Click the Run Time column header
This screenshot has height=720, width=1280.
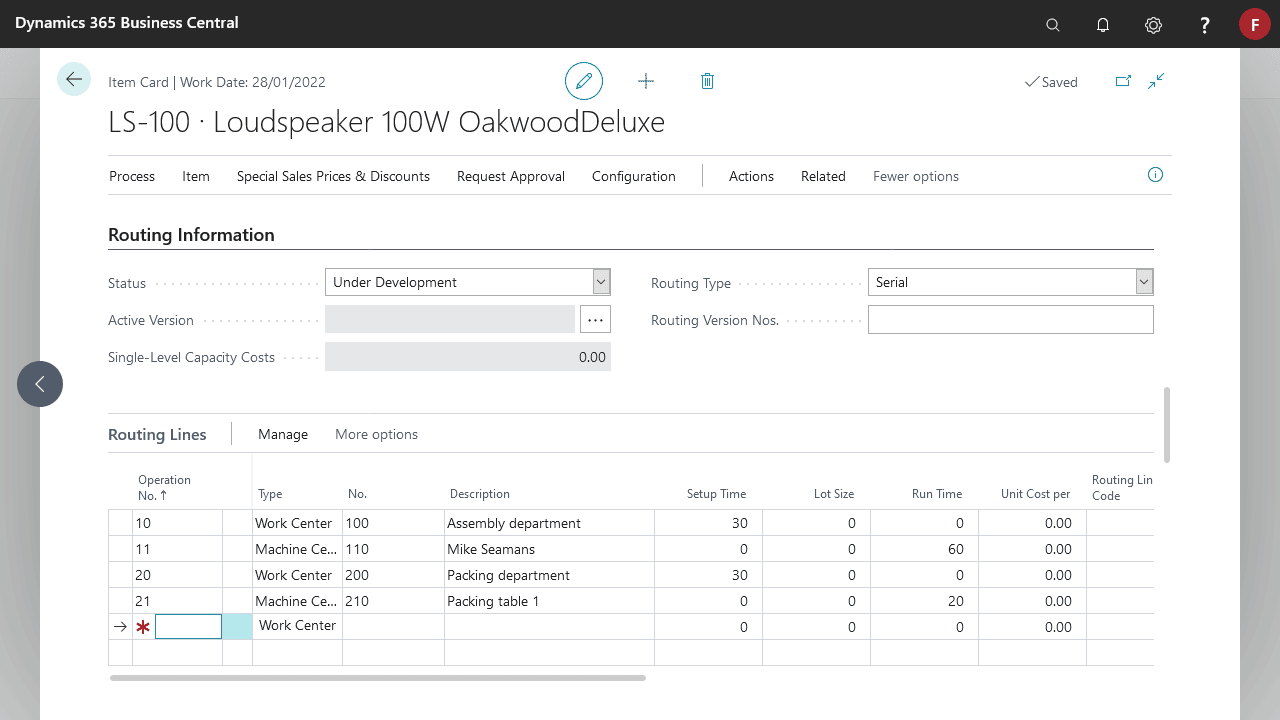point(937,494)
